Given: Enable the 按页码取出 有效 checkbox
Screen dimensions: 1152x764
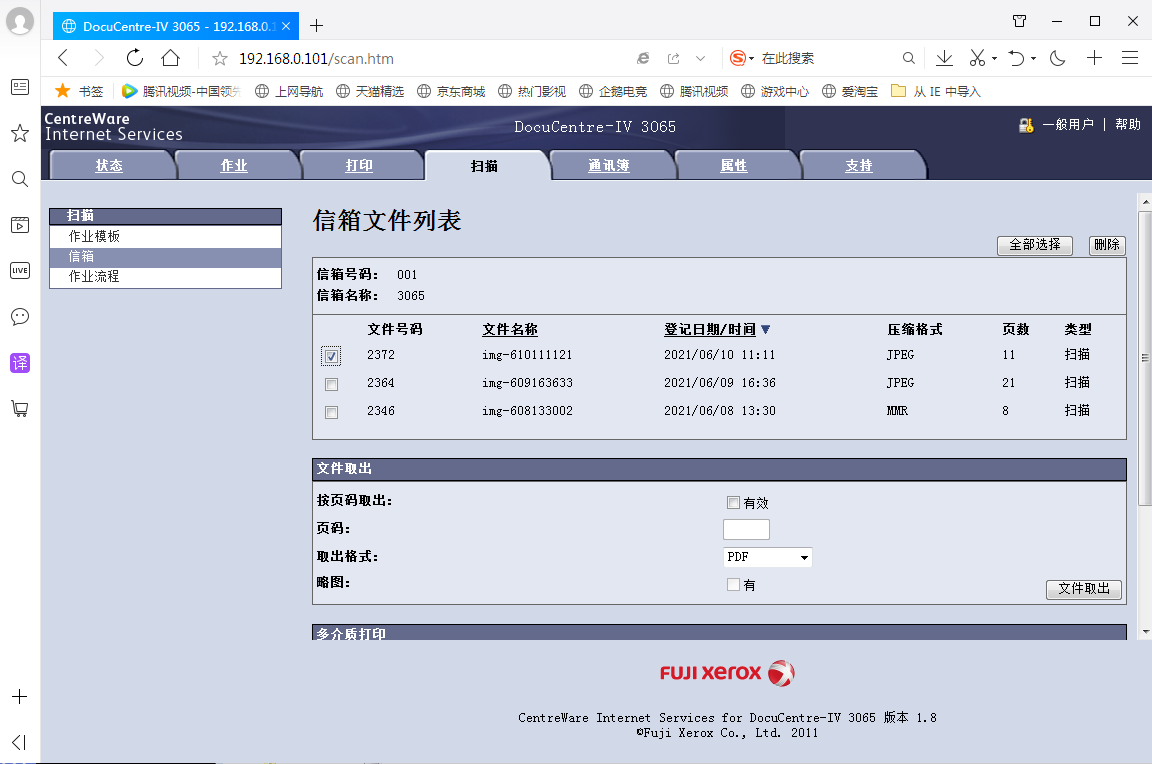Looking at the screenshot, I should point(733,503).
